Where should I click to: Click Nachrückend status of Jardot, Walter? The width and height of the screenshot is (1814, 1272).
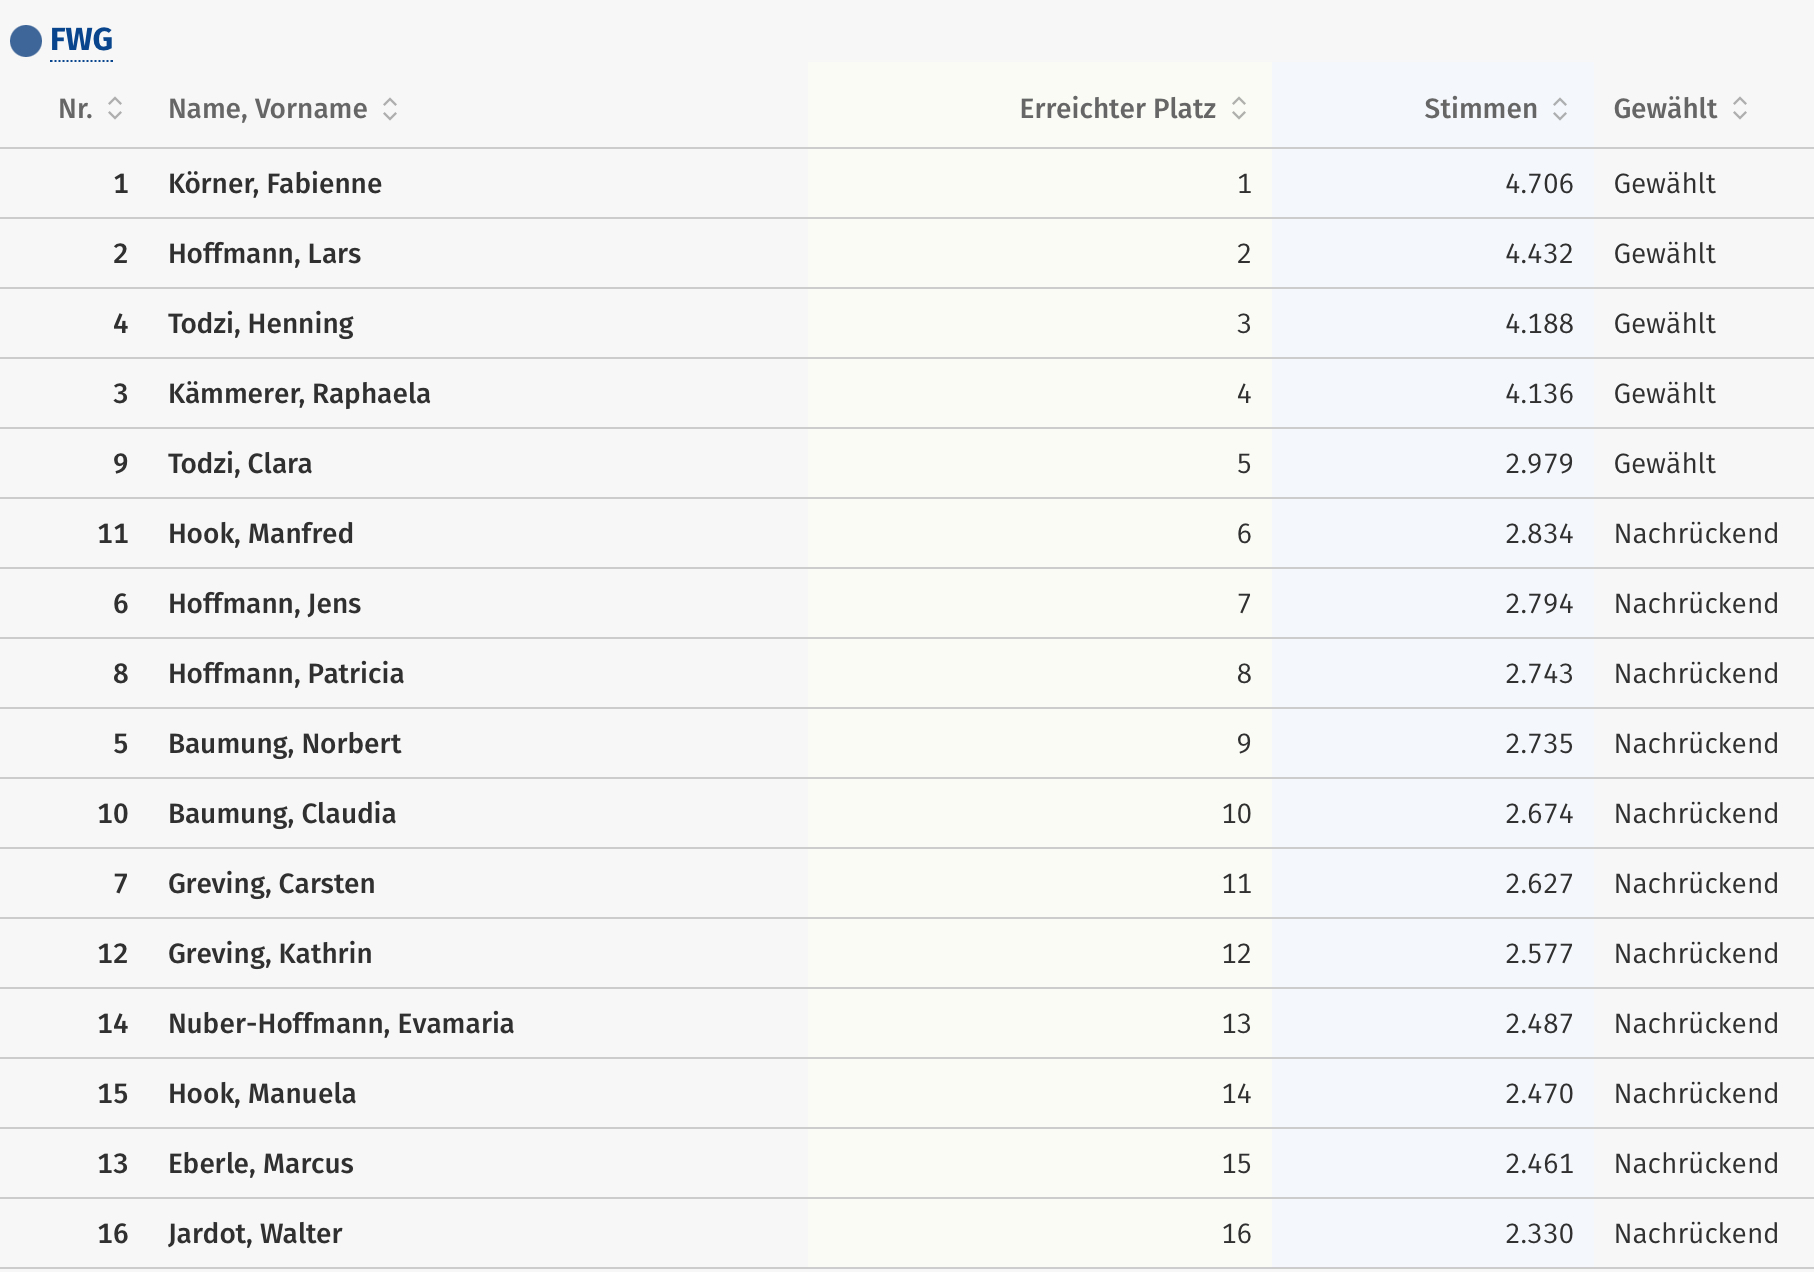coord(1696,1234)
